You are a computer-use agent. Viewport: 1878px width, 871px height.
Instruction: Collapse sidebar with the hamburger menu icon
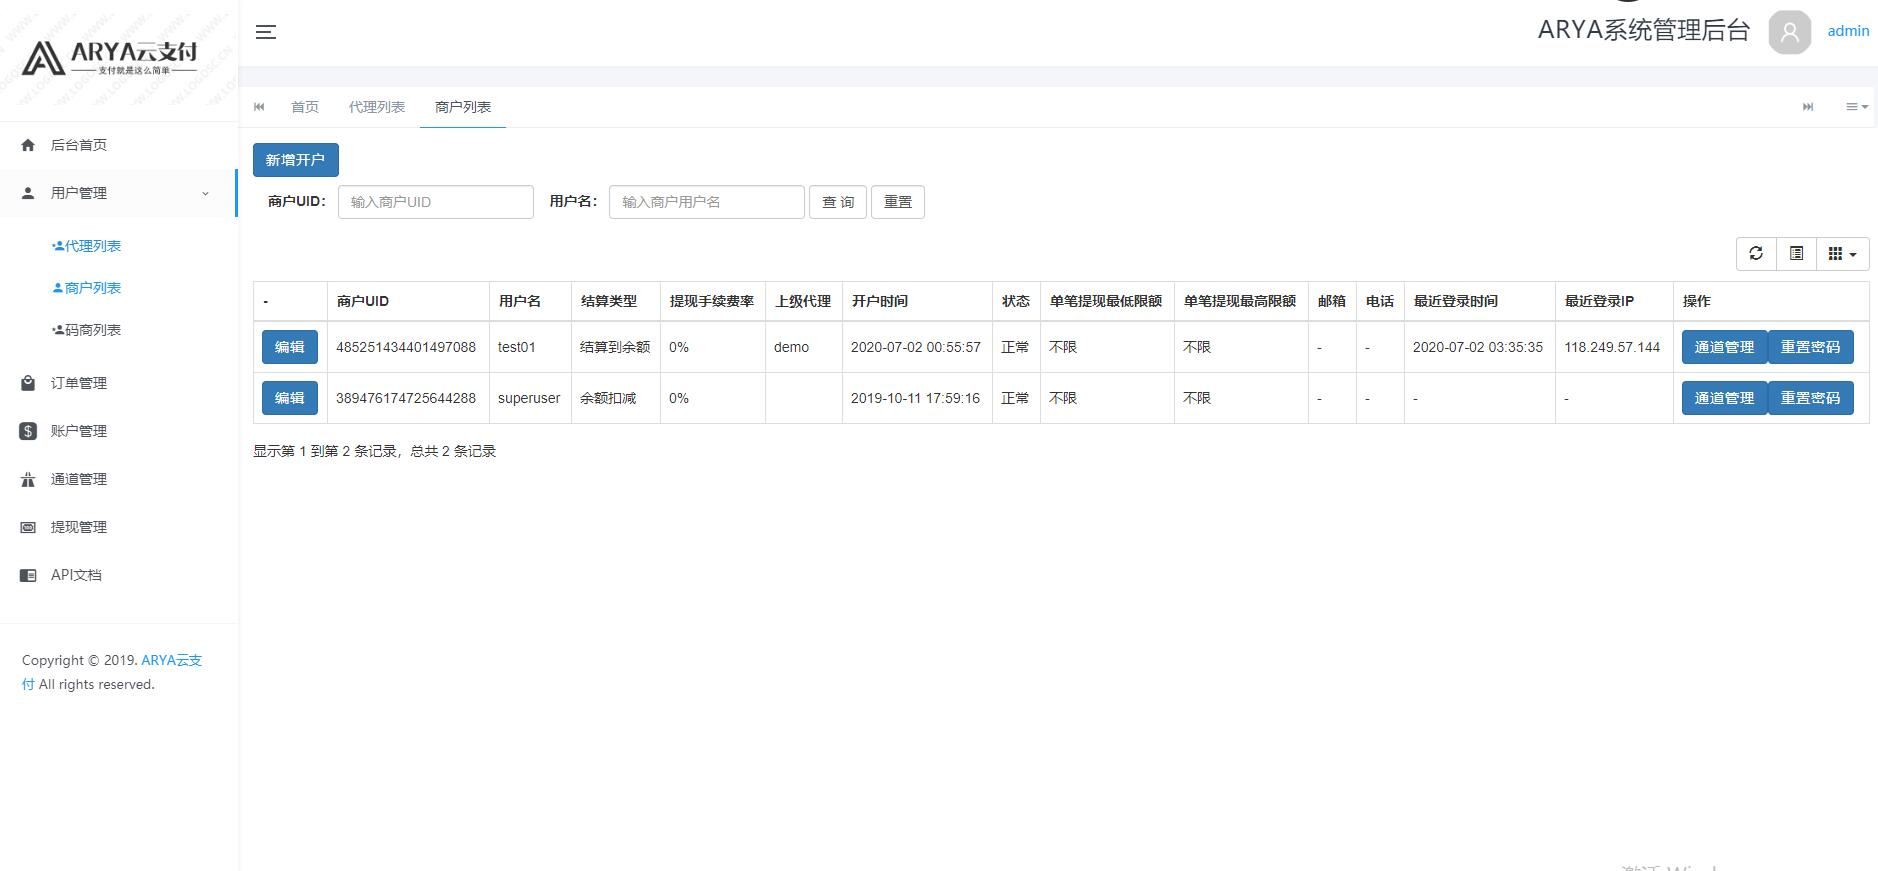pyautogui.click(x=265, y=32)
